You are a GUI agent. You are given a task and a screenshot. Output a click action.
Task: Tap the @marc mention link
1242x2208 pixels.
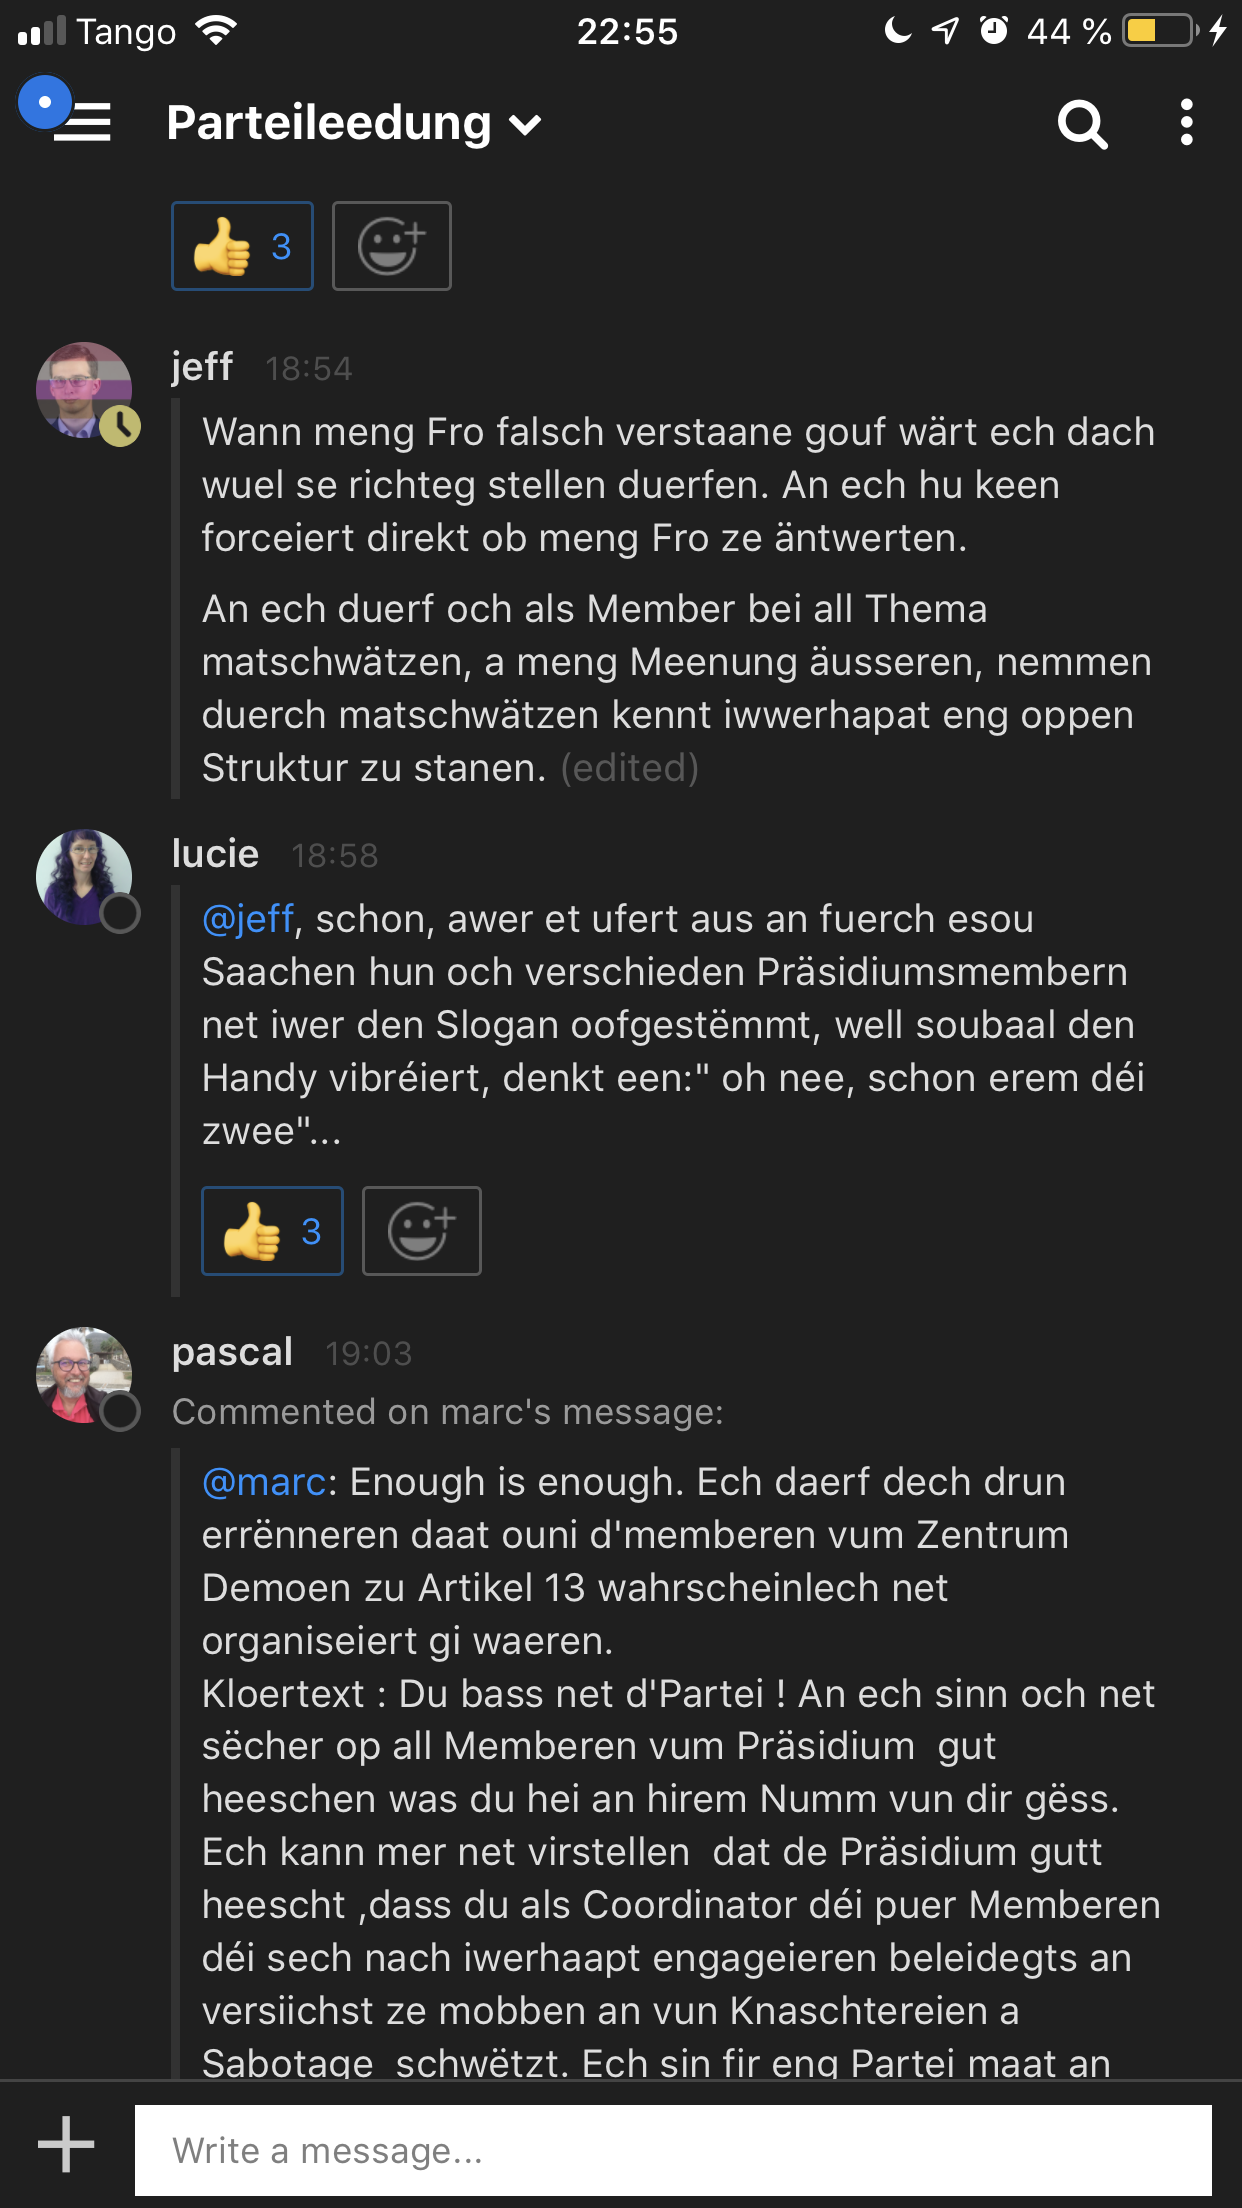pyautogui.click(x=264, y=1482)
